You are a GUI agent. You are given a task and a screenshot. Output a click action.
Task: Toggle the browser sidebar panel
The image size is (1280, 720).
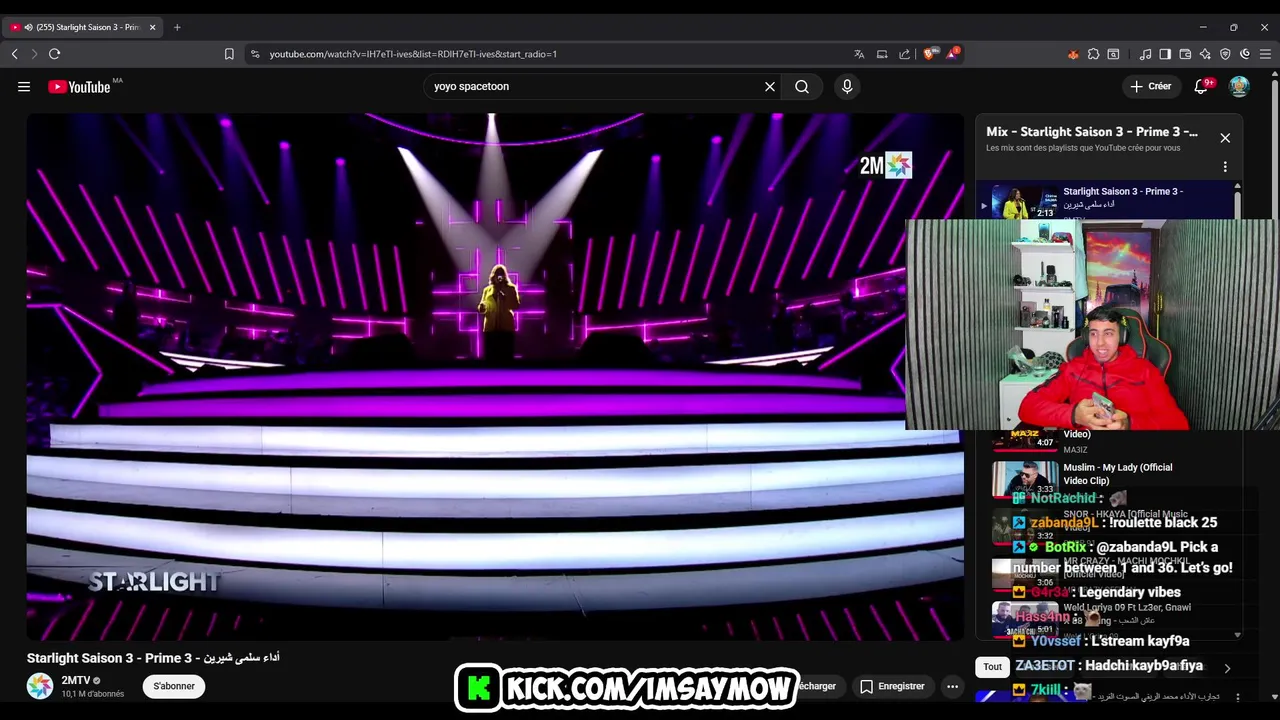tap(1165, 54)
